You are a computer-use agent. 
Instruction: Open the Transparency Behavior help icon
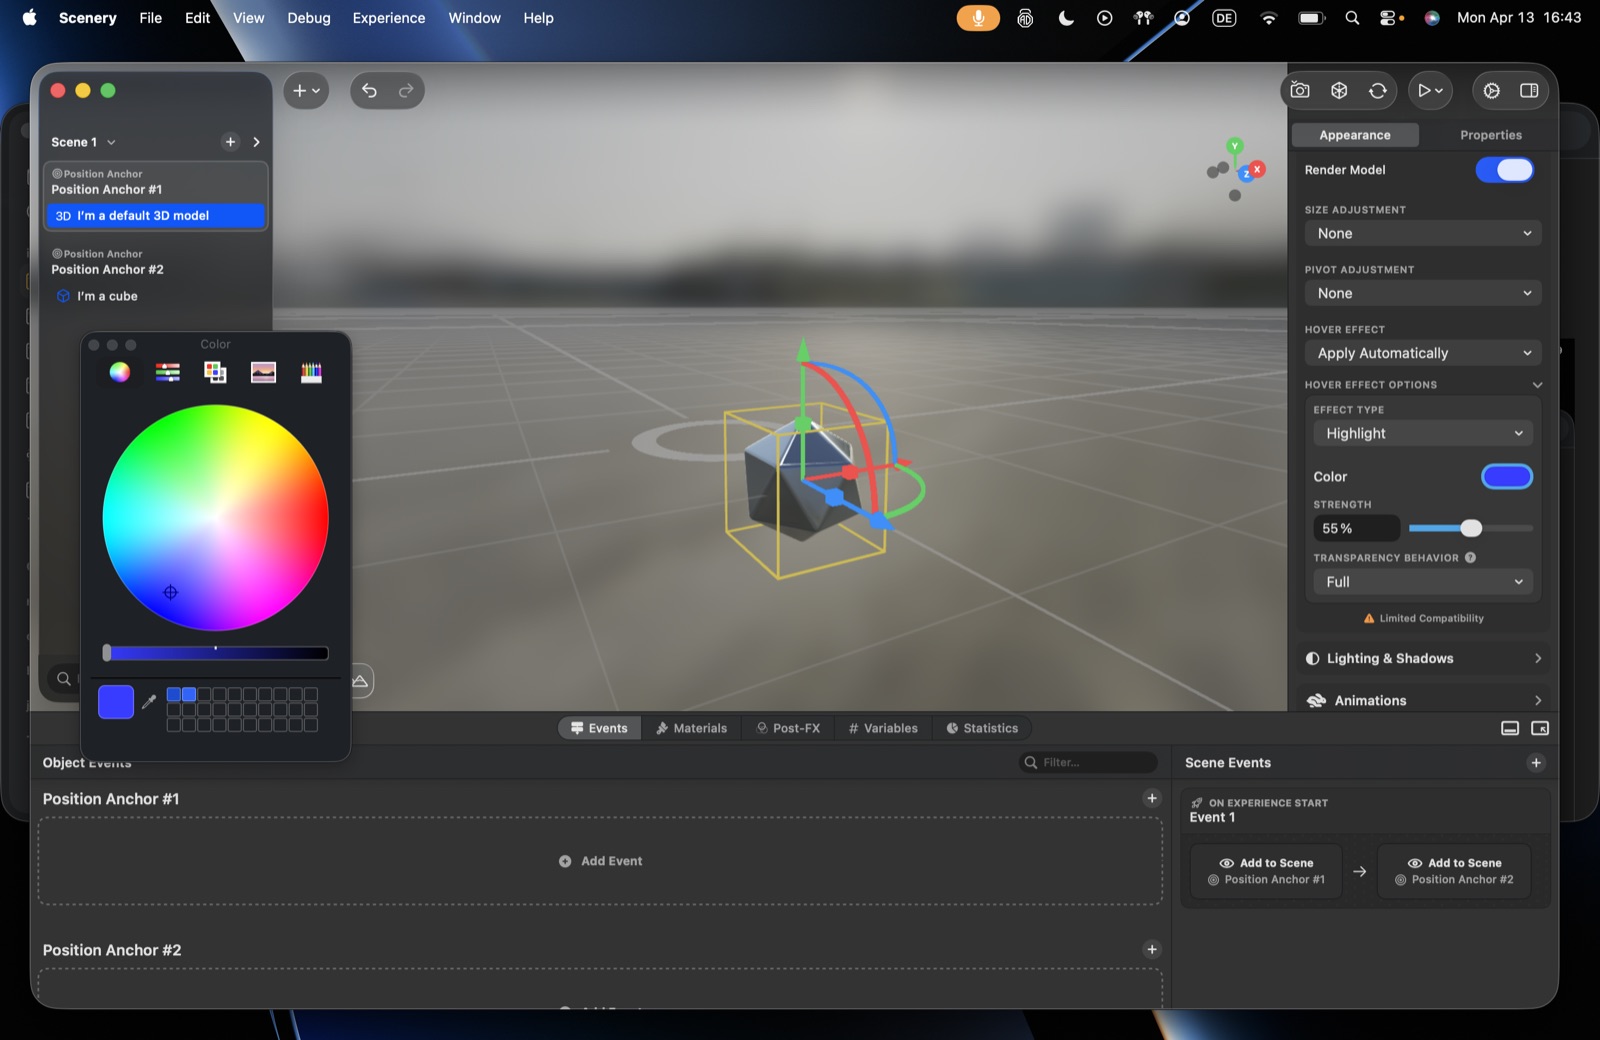[1470, 558]
